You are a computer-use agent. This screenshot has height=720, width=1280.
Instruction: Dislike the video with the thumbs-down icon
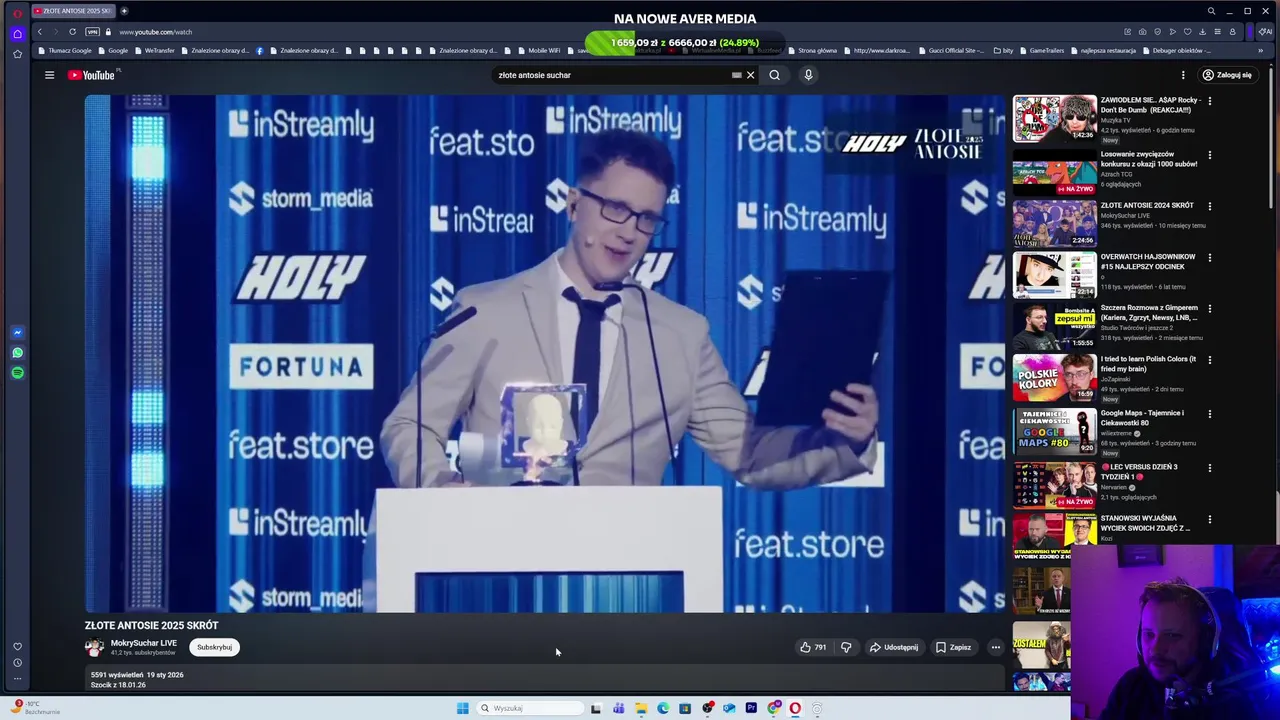coord(846,647)
